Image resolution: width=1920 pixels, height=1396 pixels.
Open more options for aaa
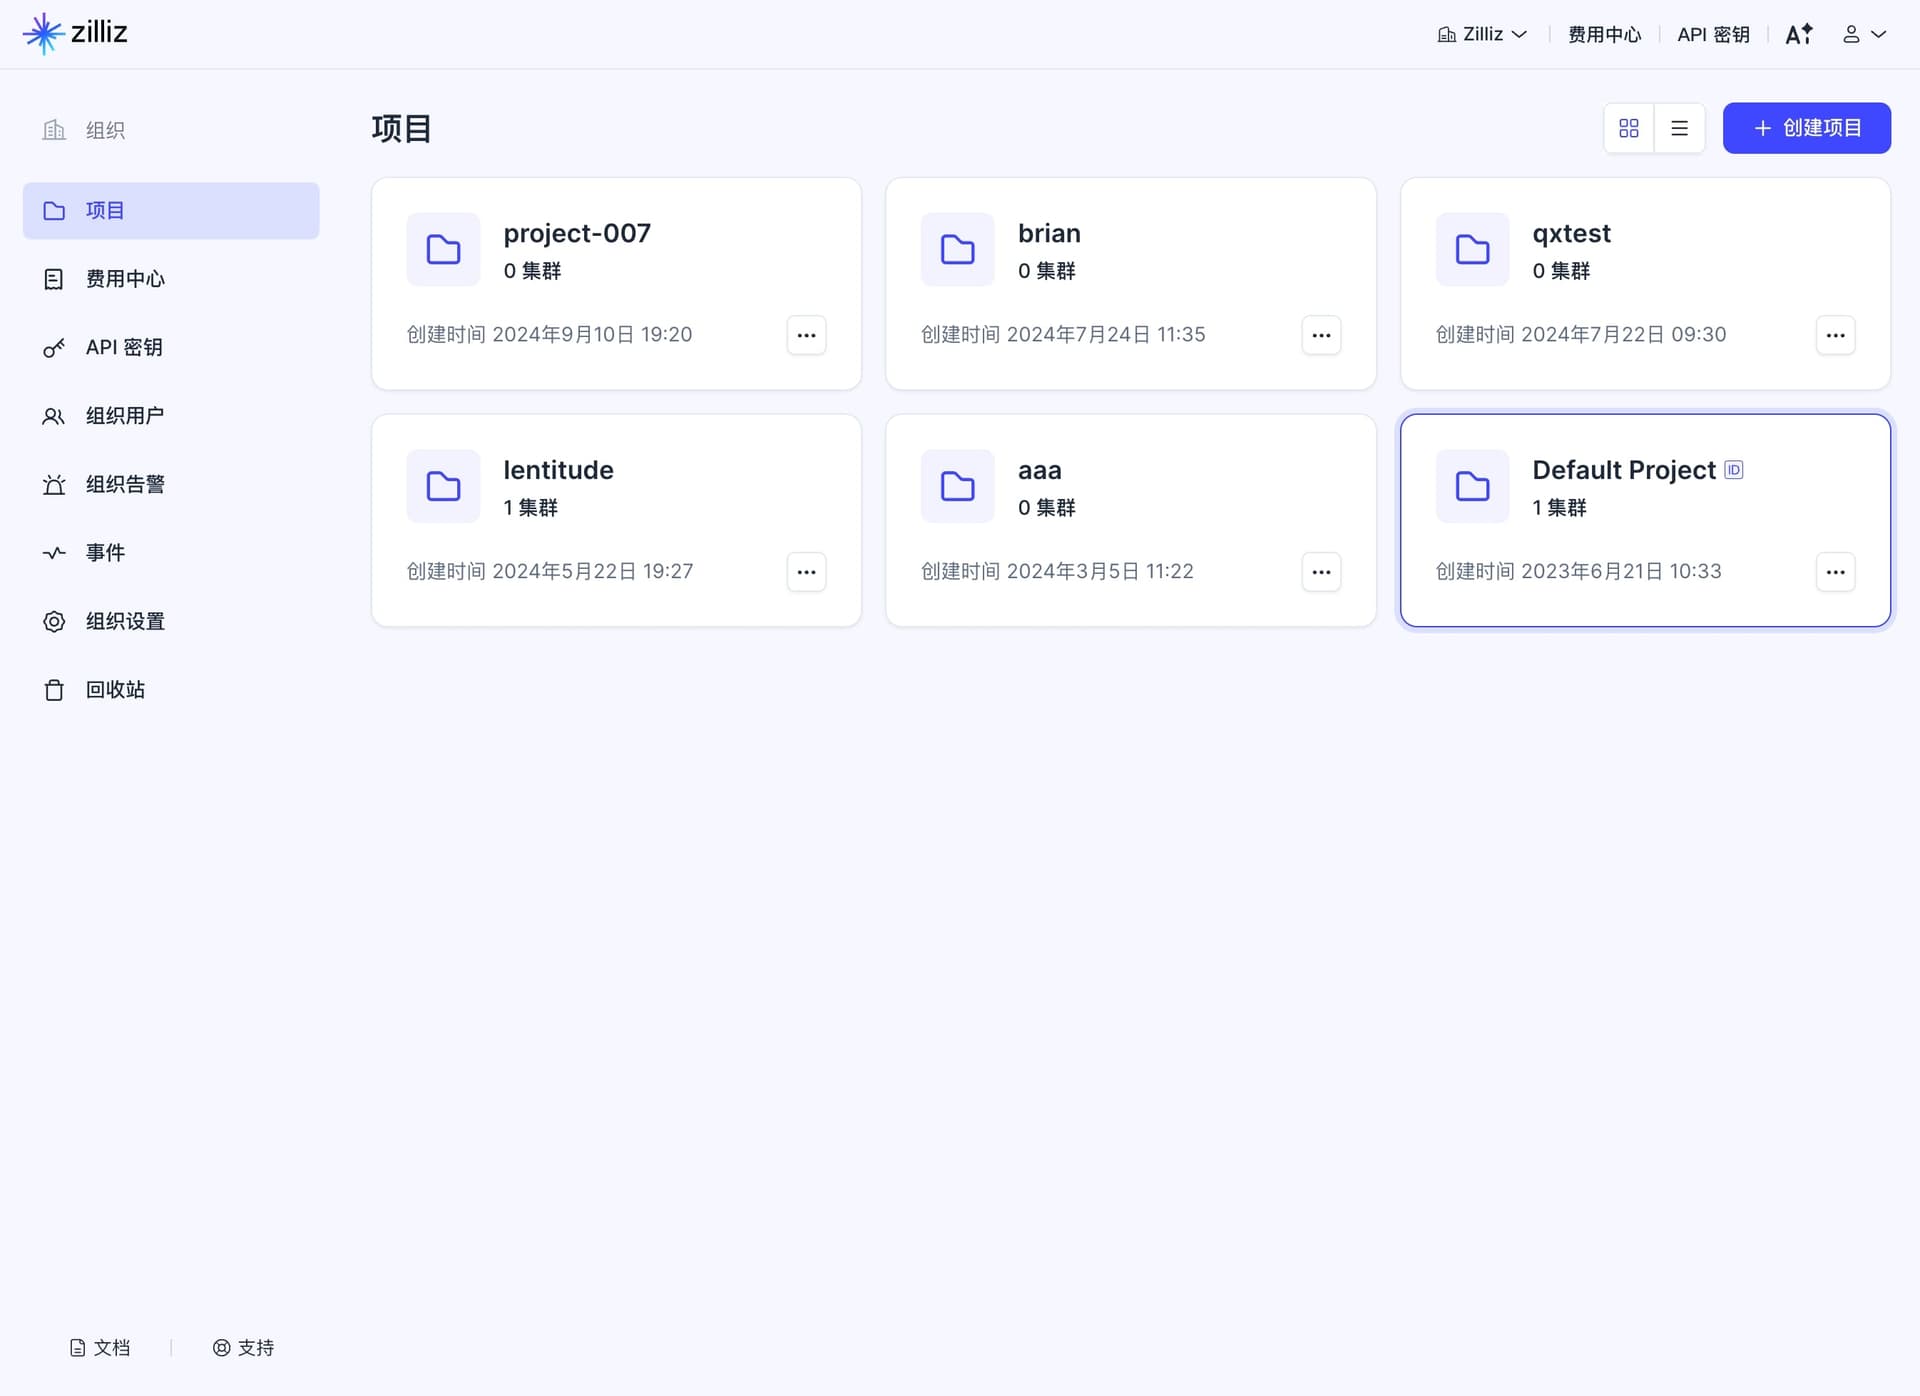click(1321, 572)
